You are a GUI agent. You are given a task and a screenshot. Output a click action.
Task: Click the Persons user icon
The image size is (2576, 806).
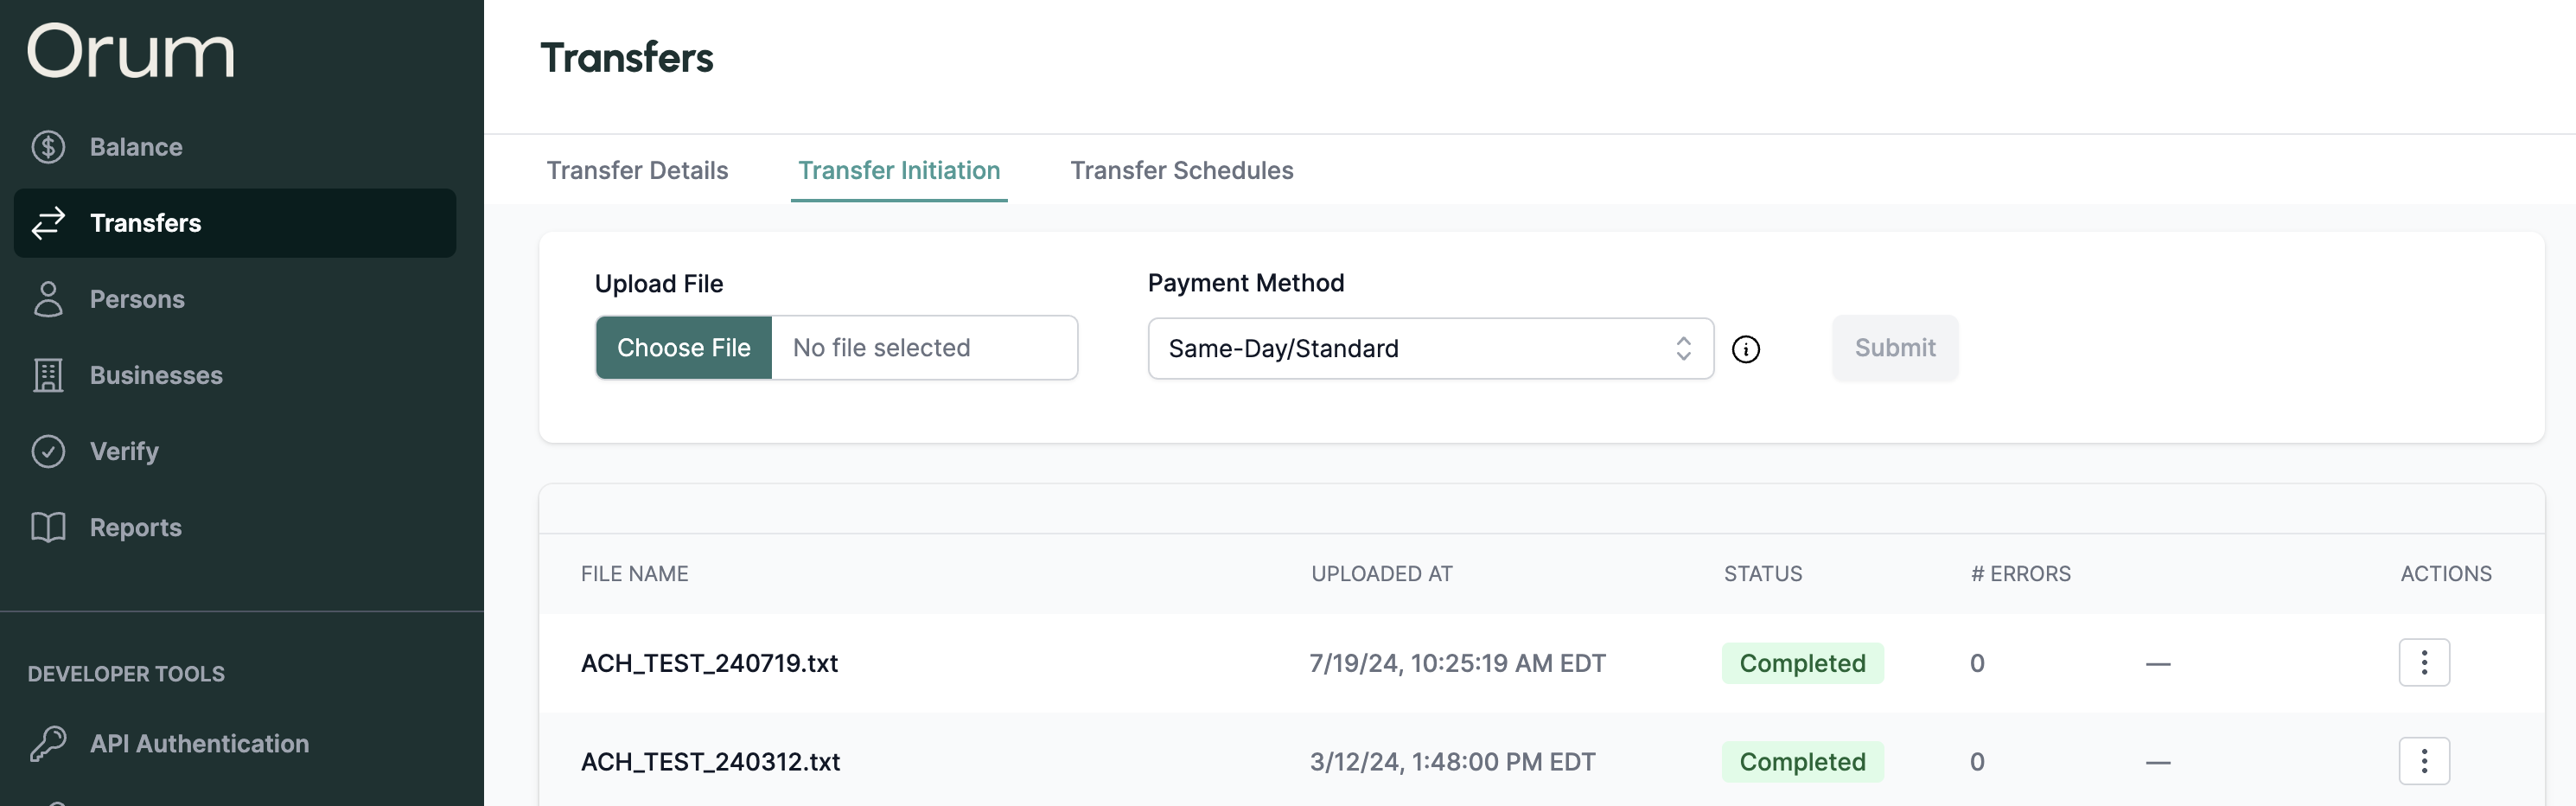[x=48, y=299]
